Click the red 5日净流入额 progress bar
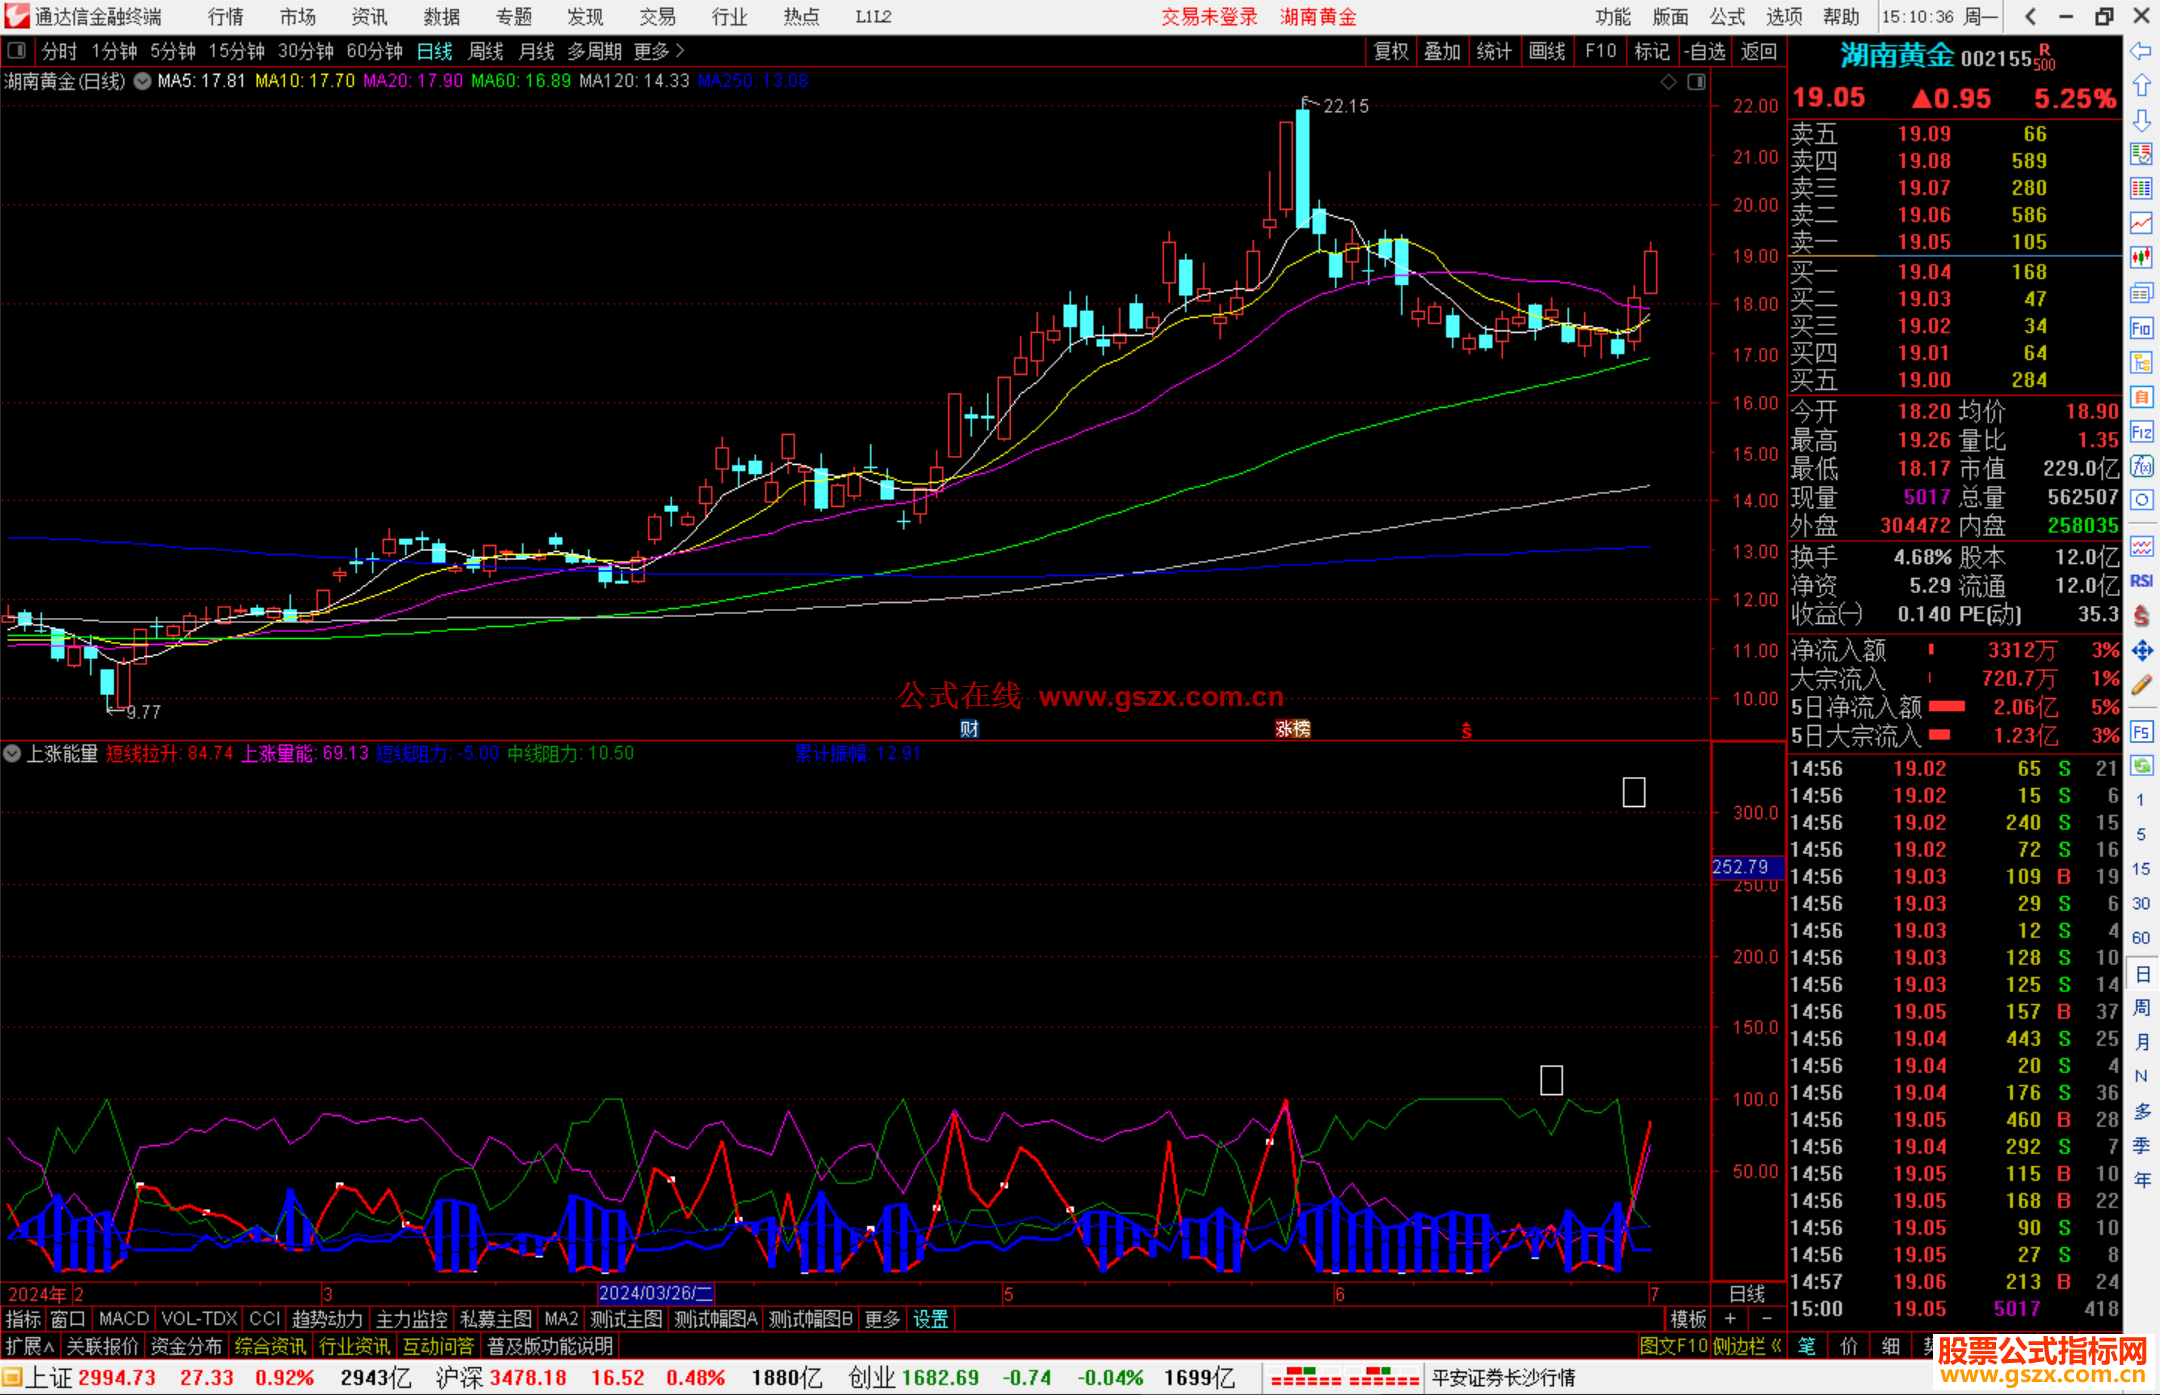Viewport: 2160px width, 1395px height. (x=1947, y=707)
